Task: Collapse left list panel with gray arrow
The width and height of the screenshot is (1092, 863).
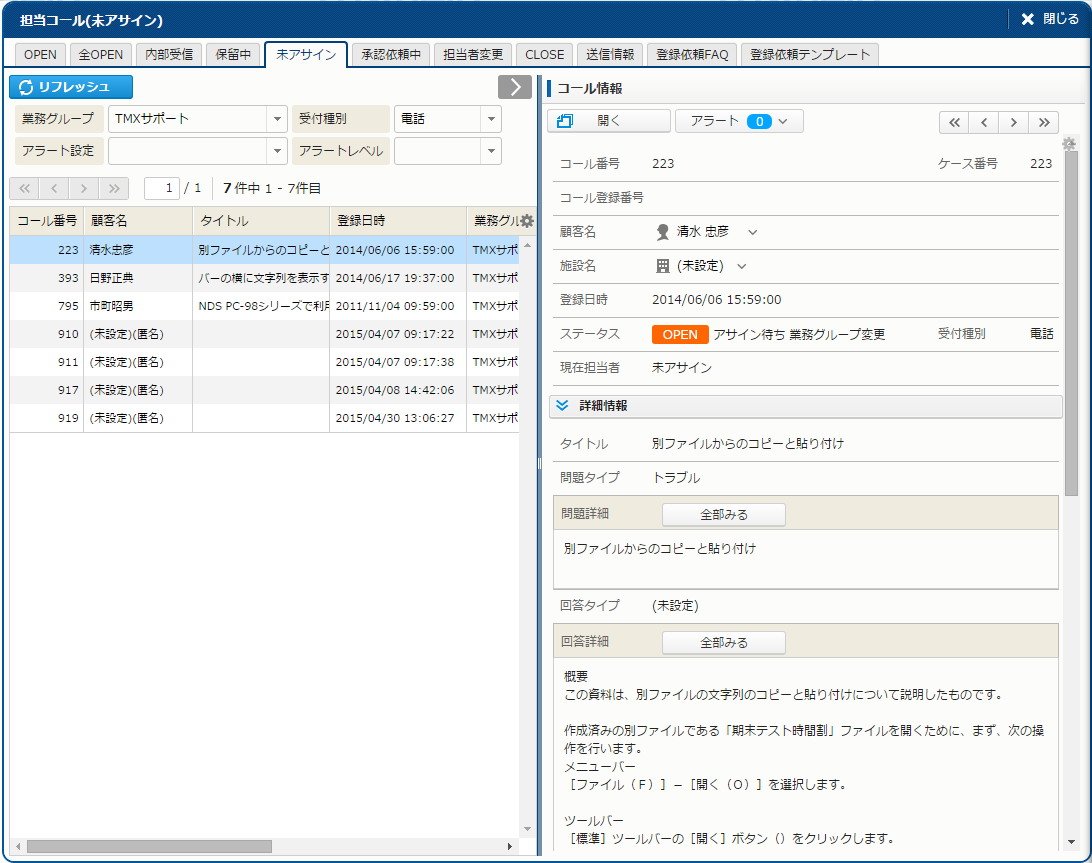Action: (x=514, y=87)
